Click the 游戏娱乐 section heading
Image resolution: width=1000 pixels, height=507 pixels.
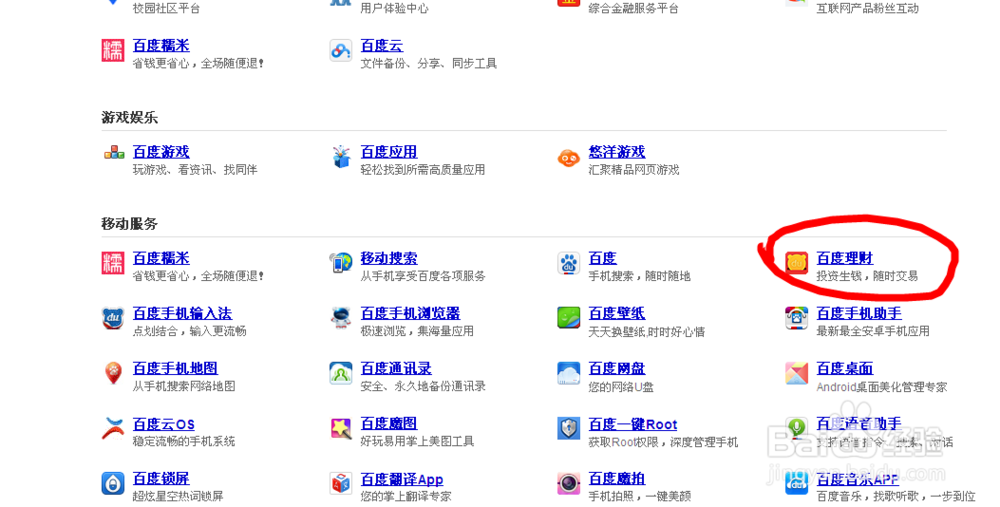click(x=129, y=117)
